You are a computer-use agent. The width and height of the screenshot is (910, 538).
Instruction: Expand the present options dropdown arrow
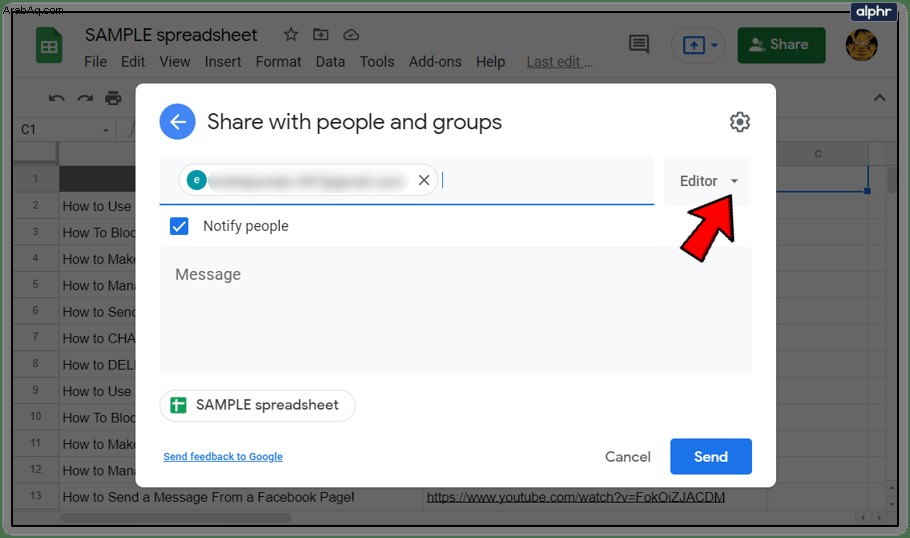point(714,45)
